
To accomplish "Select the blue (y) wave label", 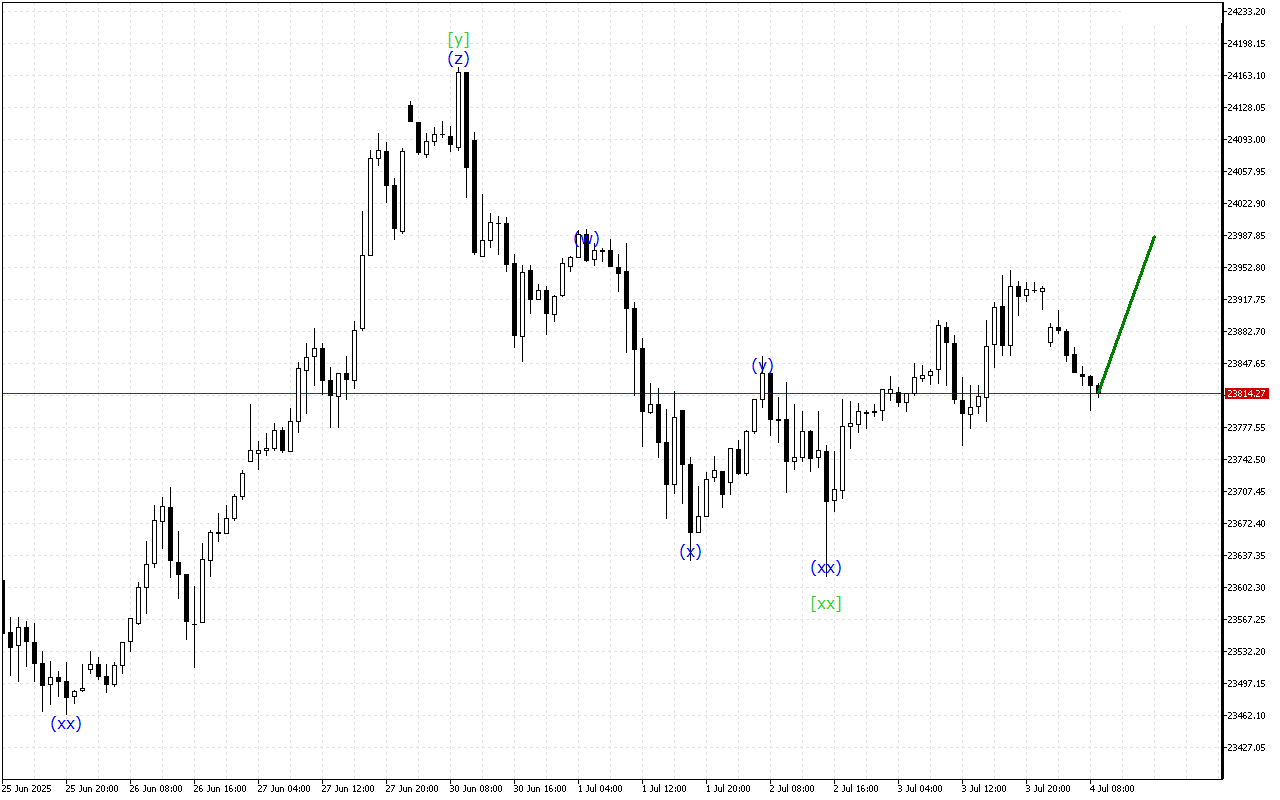I will pos(763,365).
